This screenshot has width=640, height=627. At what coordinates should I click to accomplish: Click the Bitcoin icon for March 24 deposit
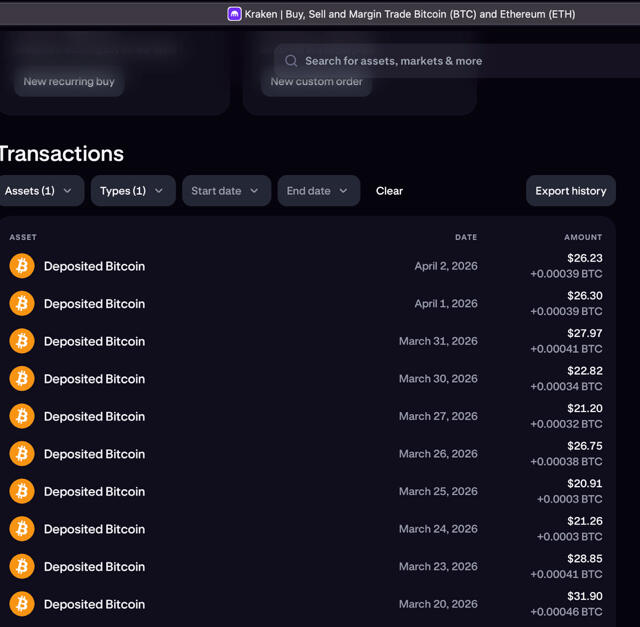coord(22,529)
